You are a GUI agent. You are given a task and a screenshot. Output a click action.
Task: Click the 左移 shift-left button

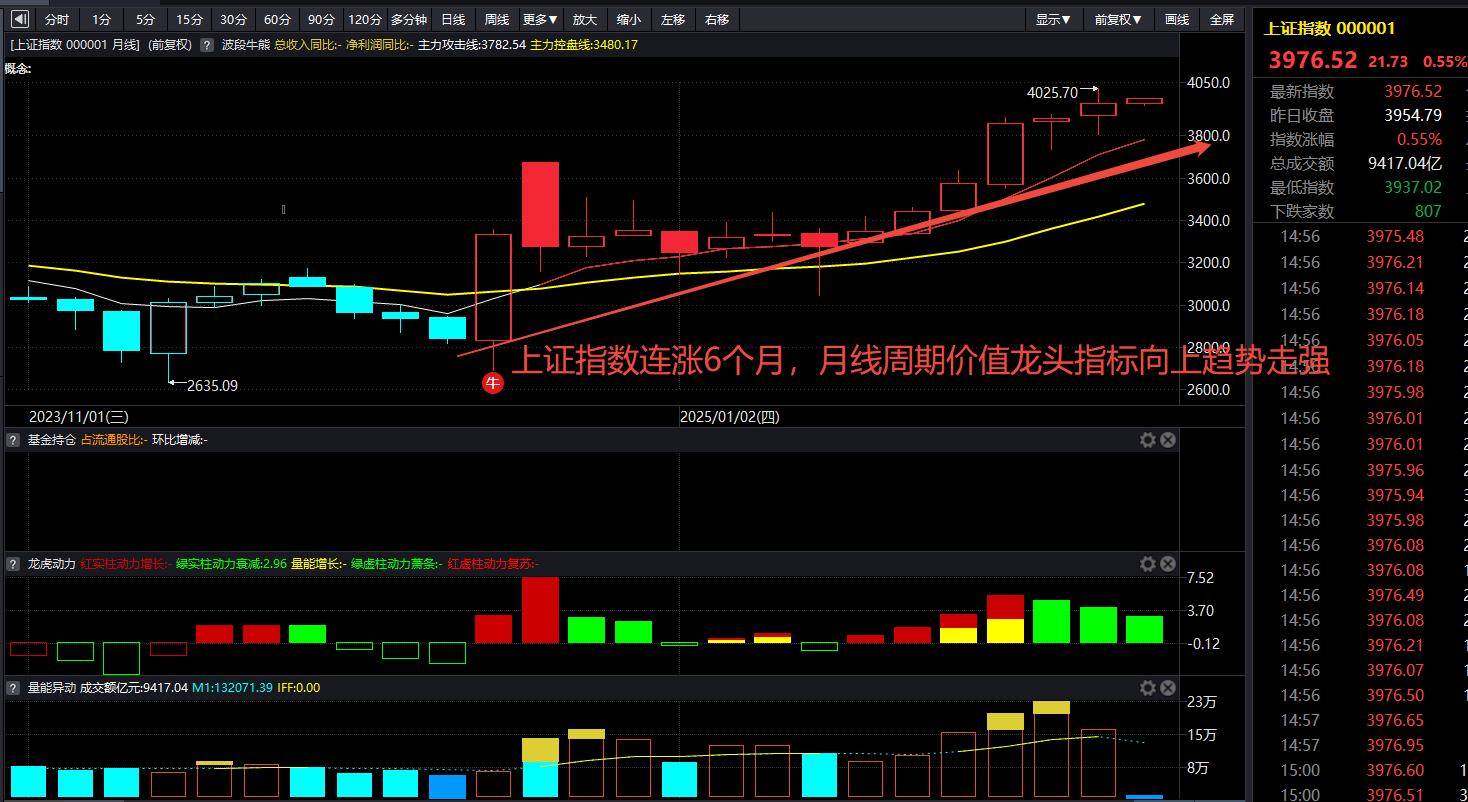[673, 19]
